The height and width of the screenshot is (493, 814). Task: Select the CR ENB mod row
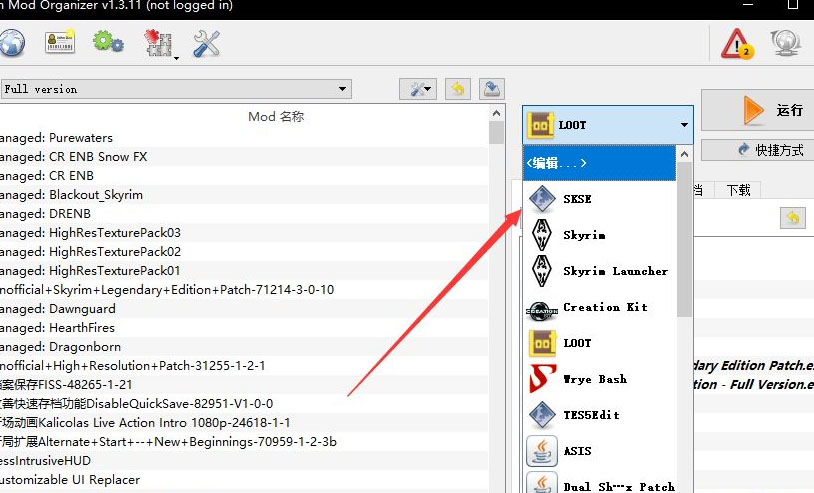(244, 176)
